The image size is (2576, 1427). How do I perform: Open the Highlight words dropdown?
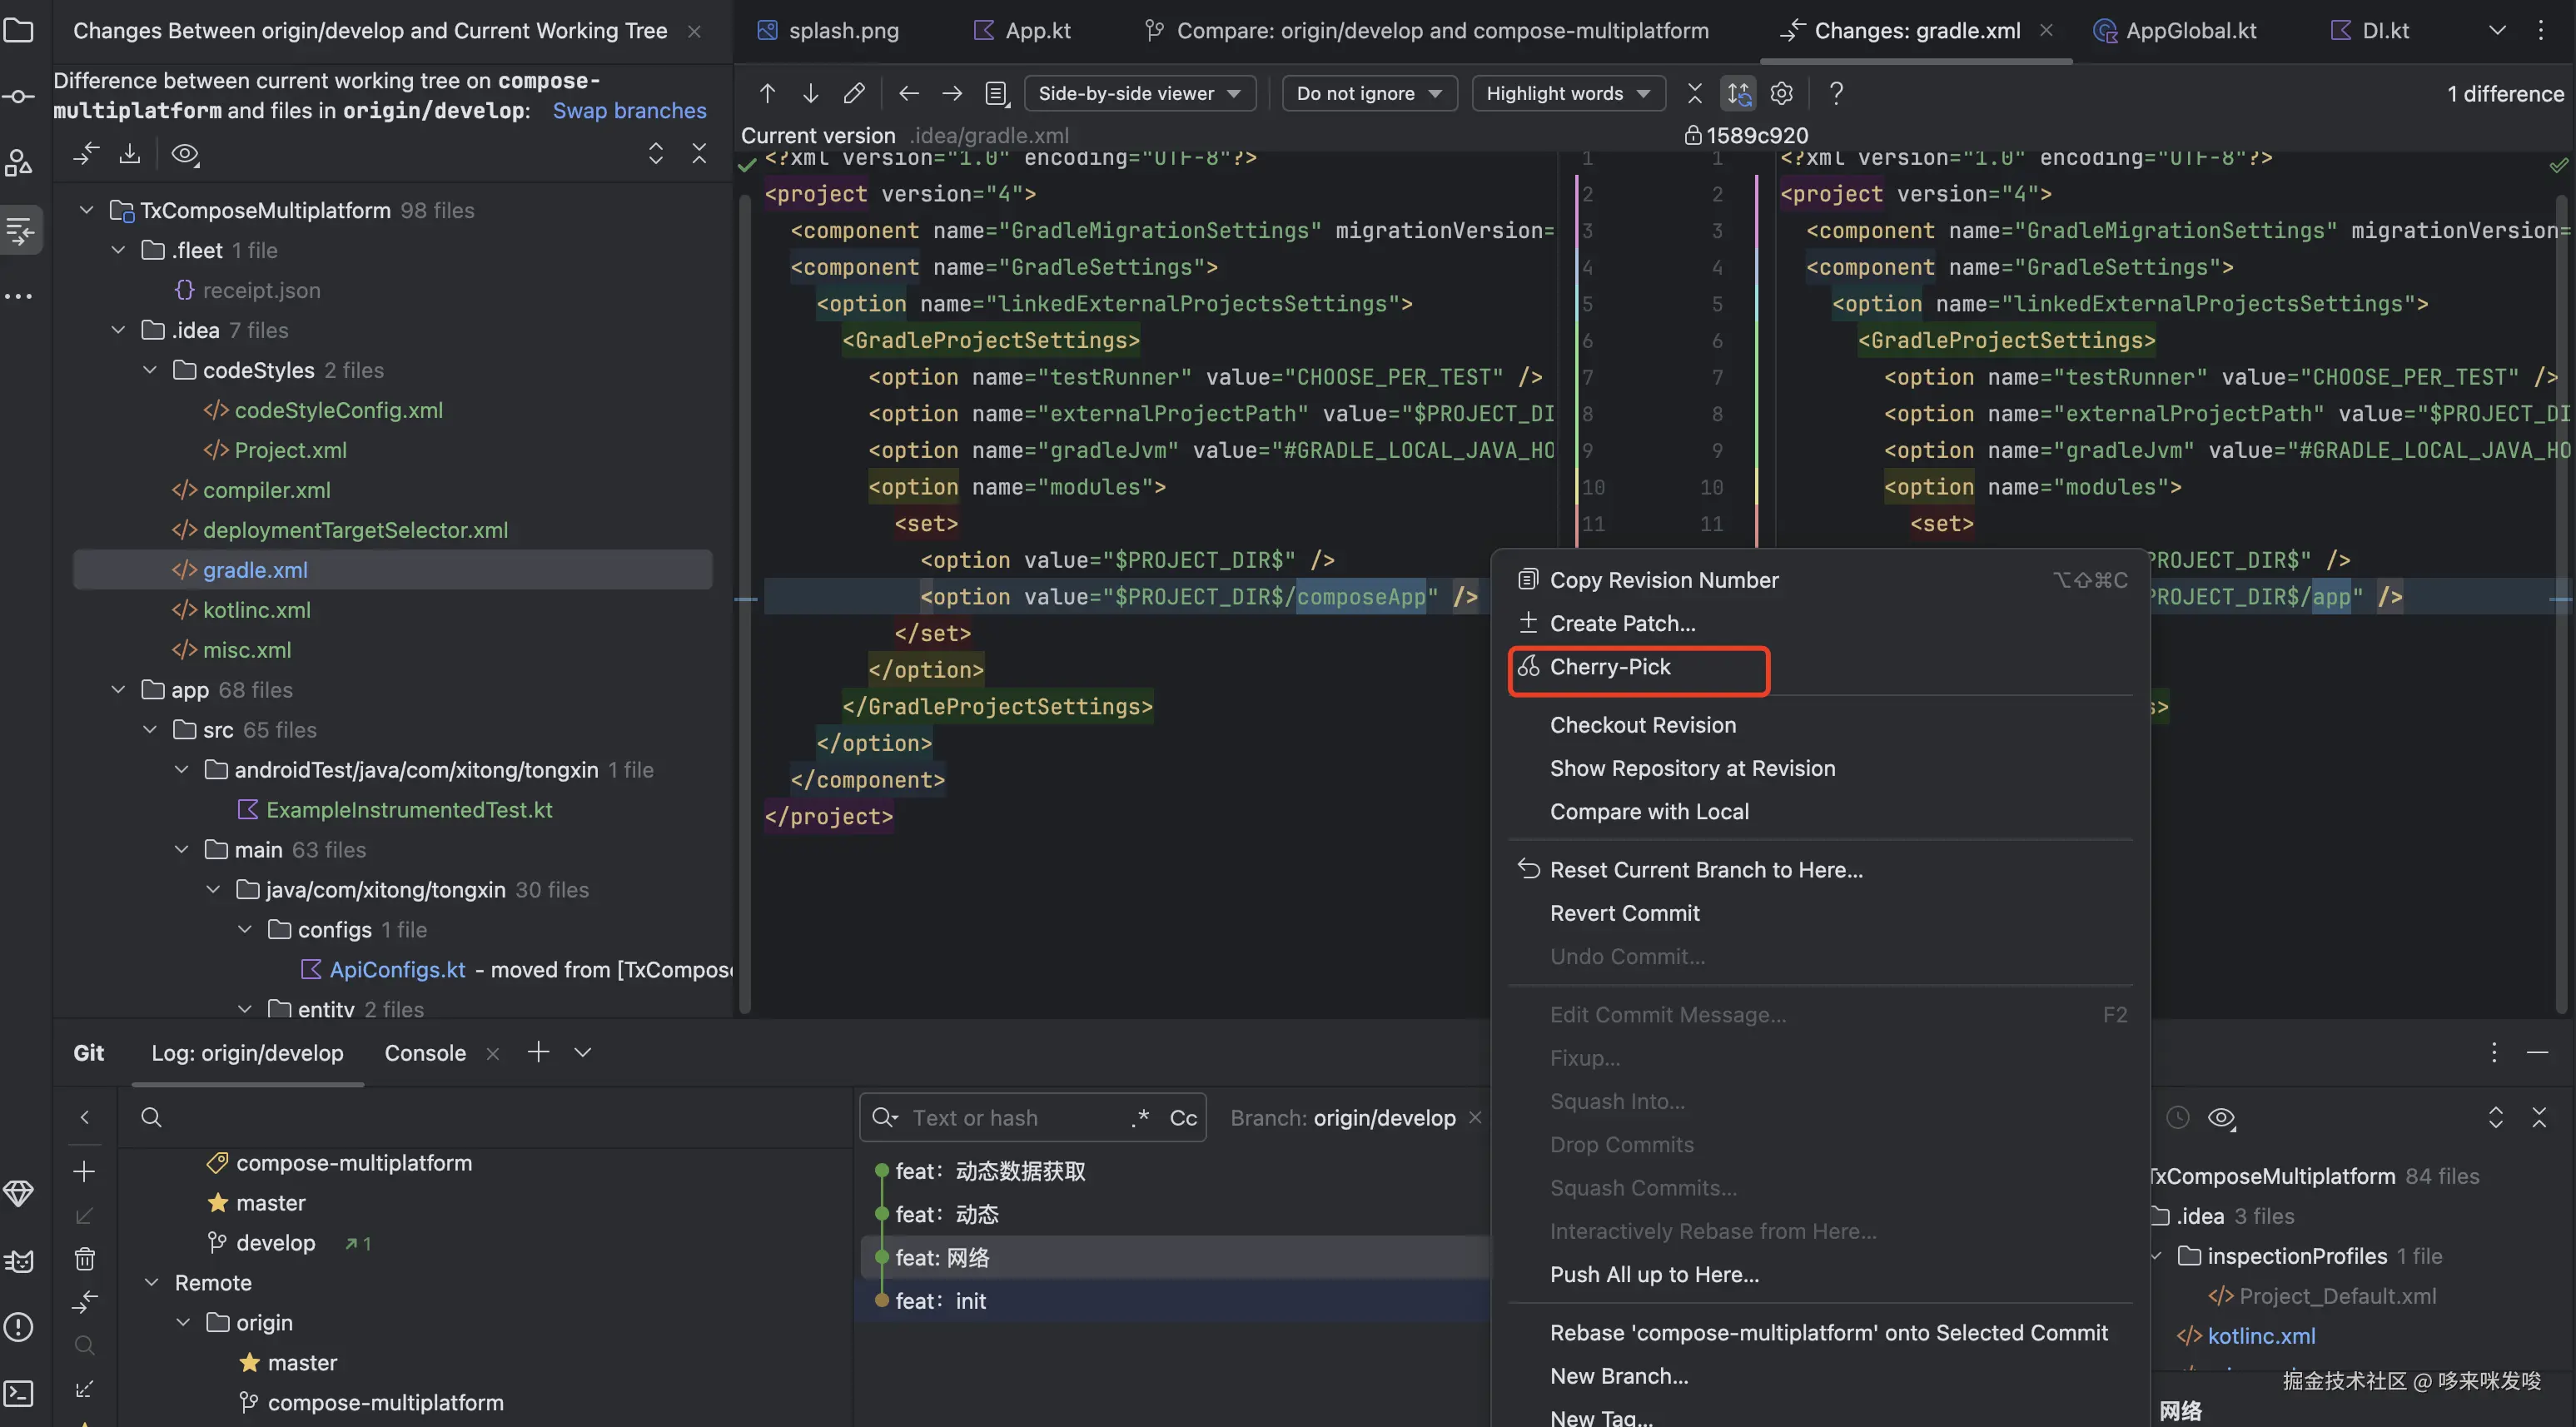tap(1567, 94)
